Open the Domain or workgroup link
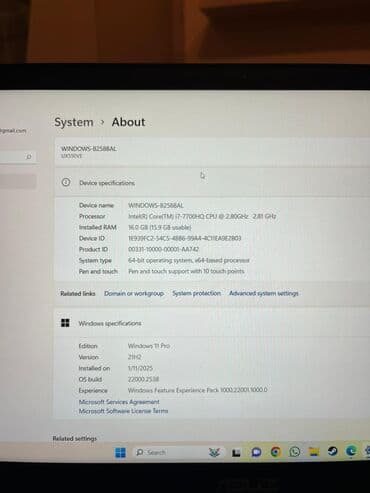 pos(134,293)
